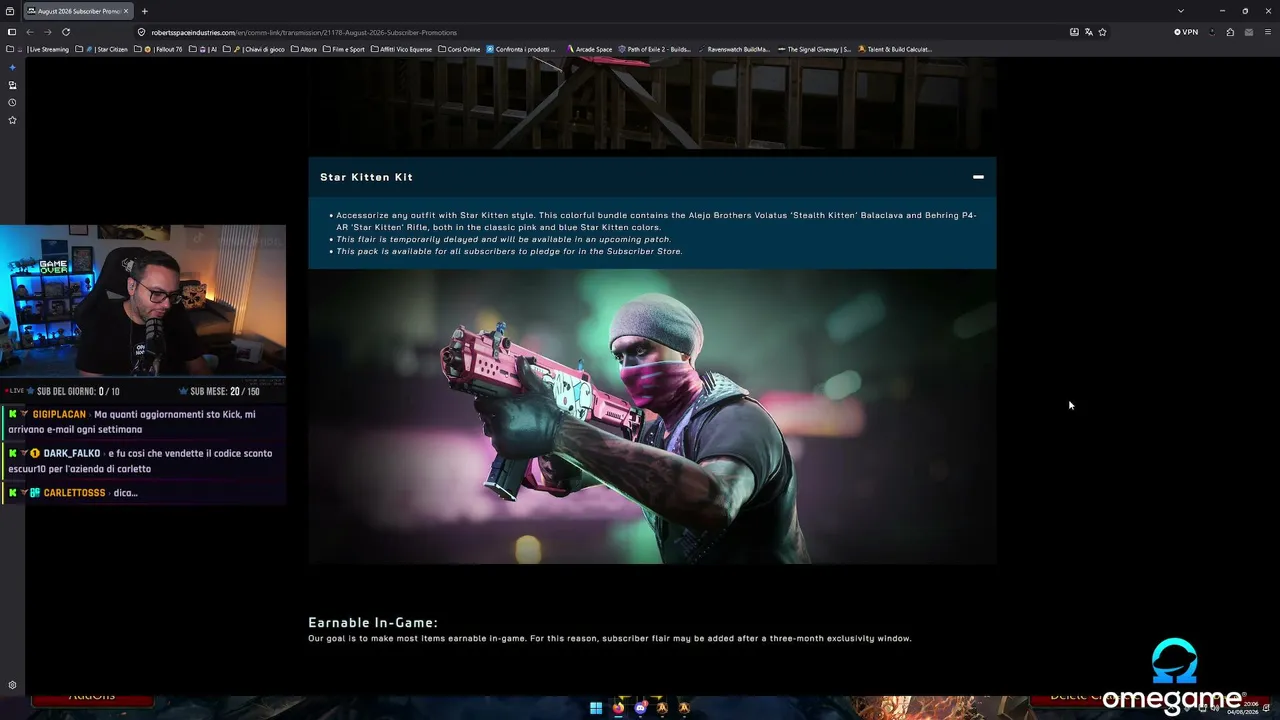Open the Path of Exile 2 Builds bookmark
The height and width of the screenshot is (720, 1280).
click(655, 49)
